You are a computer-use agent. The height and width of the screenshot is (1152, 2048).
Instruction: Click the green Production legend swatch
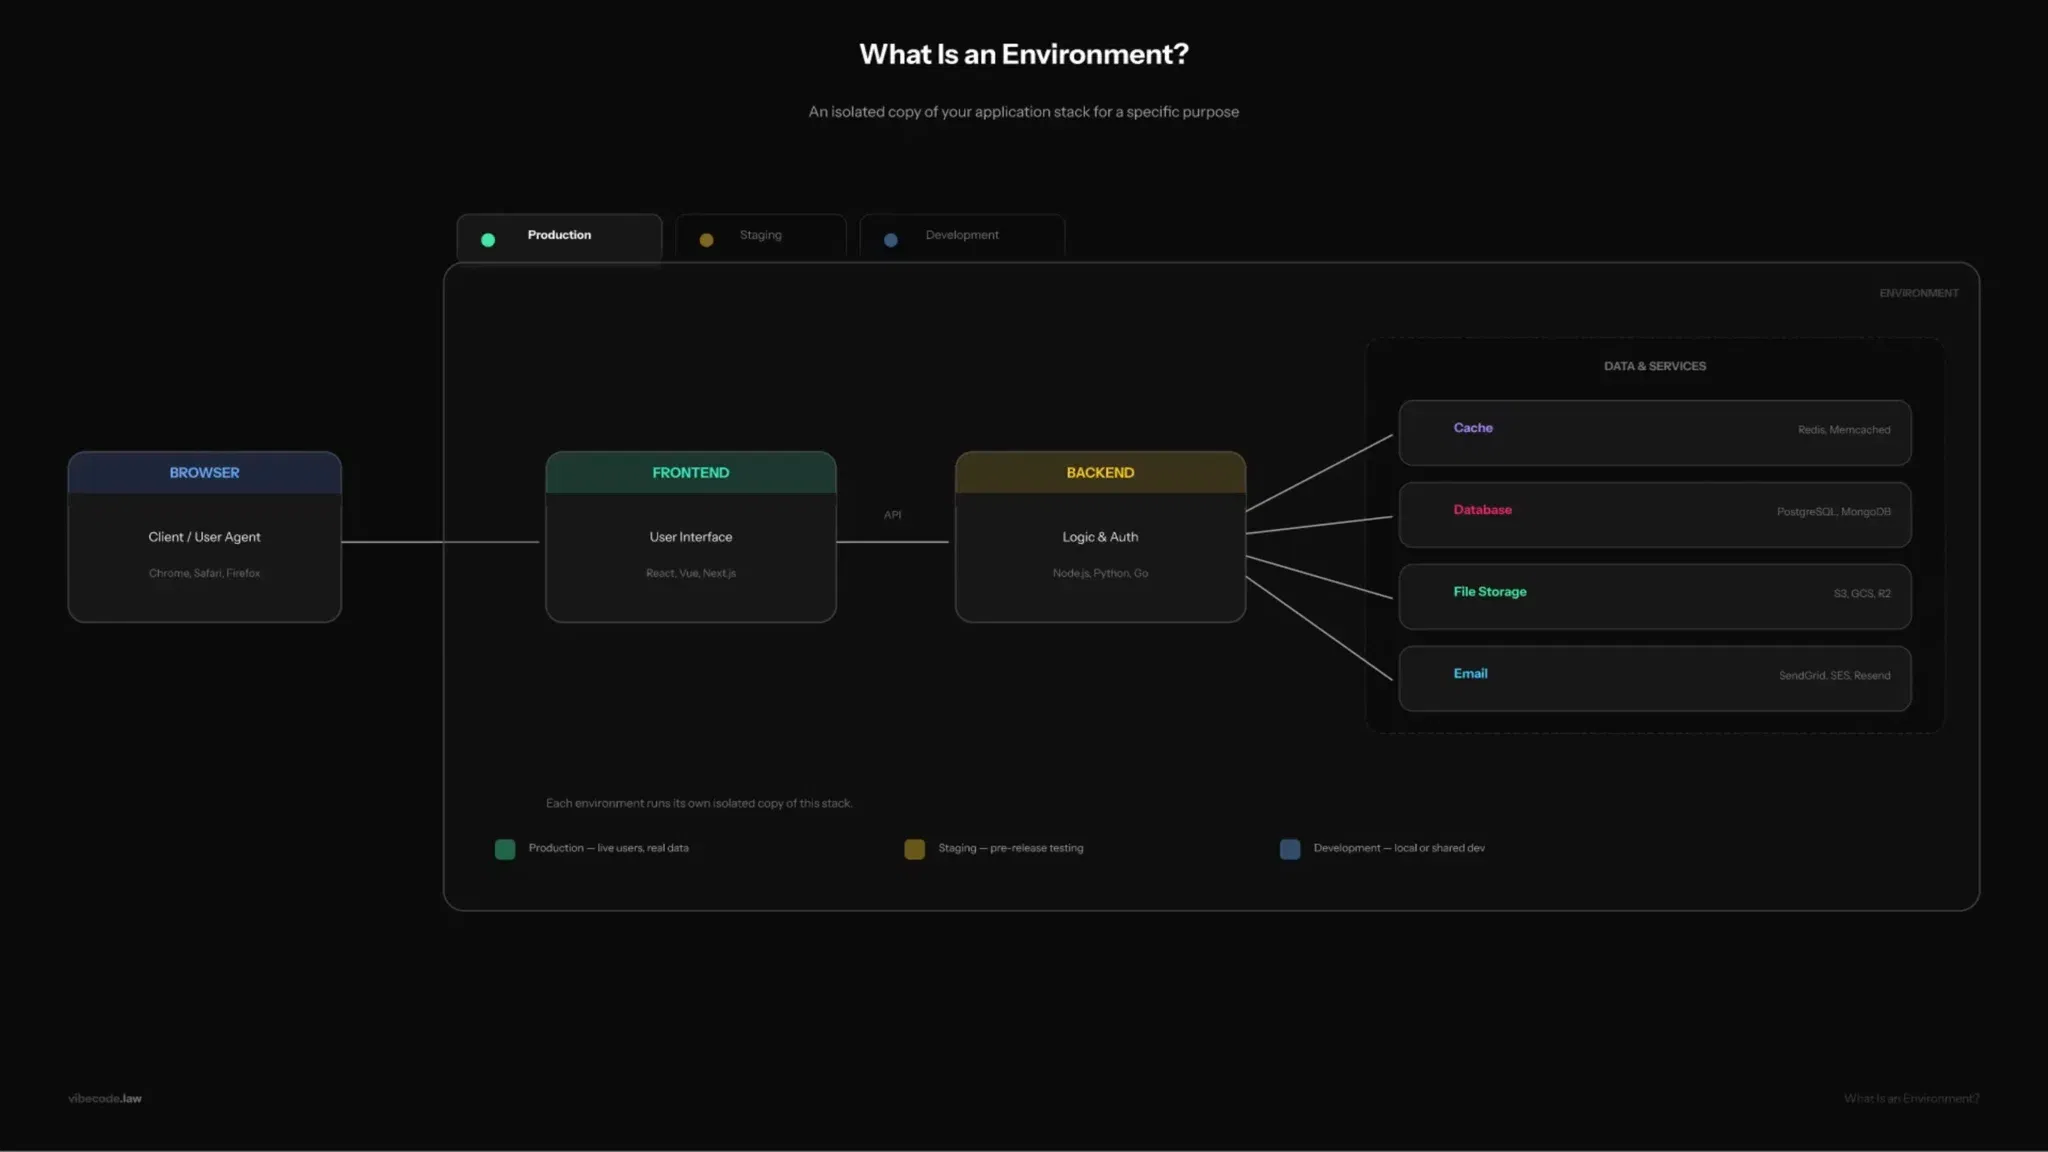point(505,849)
